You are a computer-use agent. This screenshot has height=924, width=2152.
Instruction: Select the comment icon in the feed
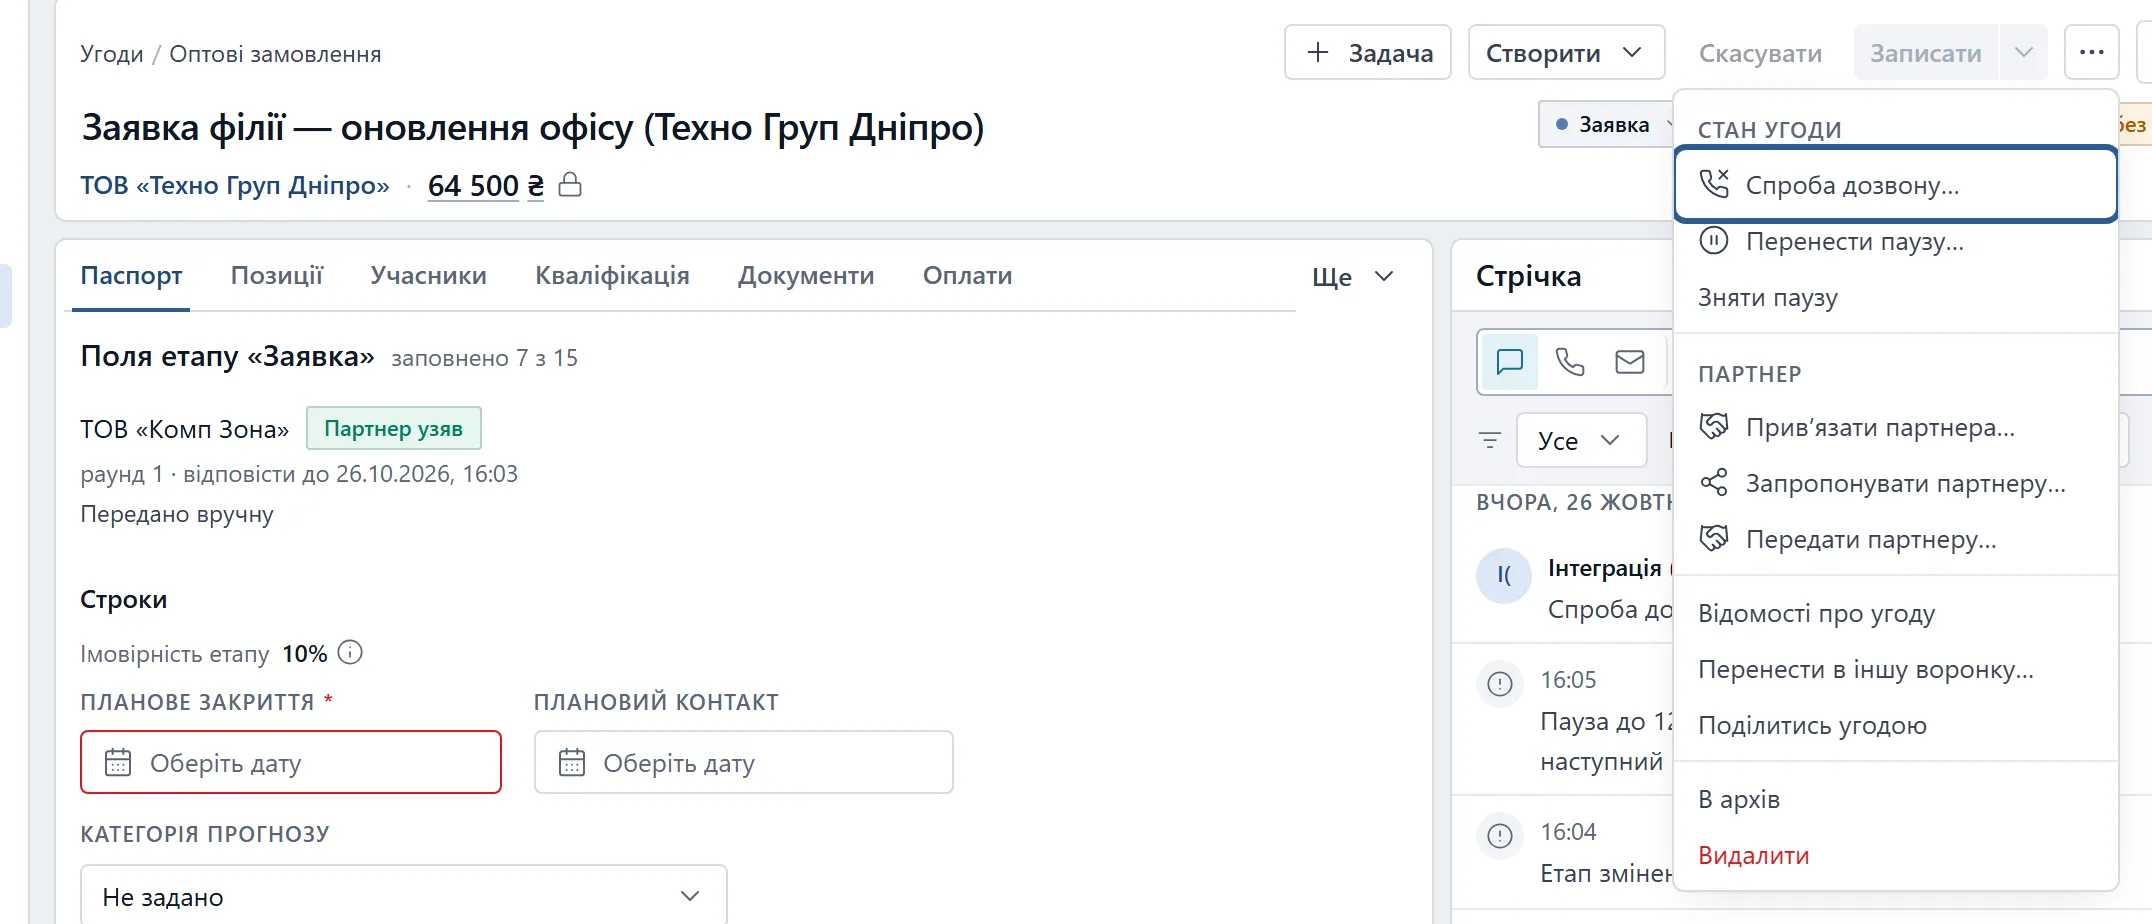pyautogui.click(x=1510, y=361)
